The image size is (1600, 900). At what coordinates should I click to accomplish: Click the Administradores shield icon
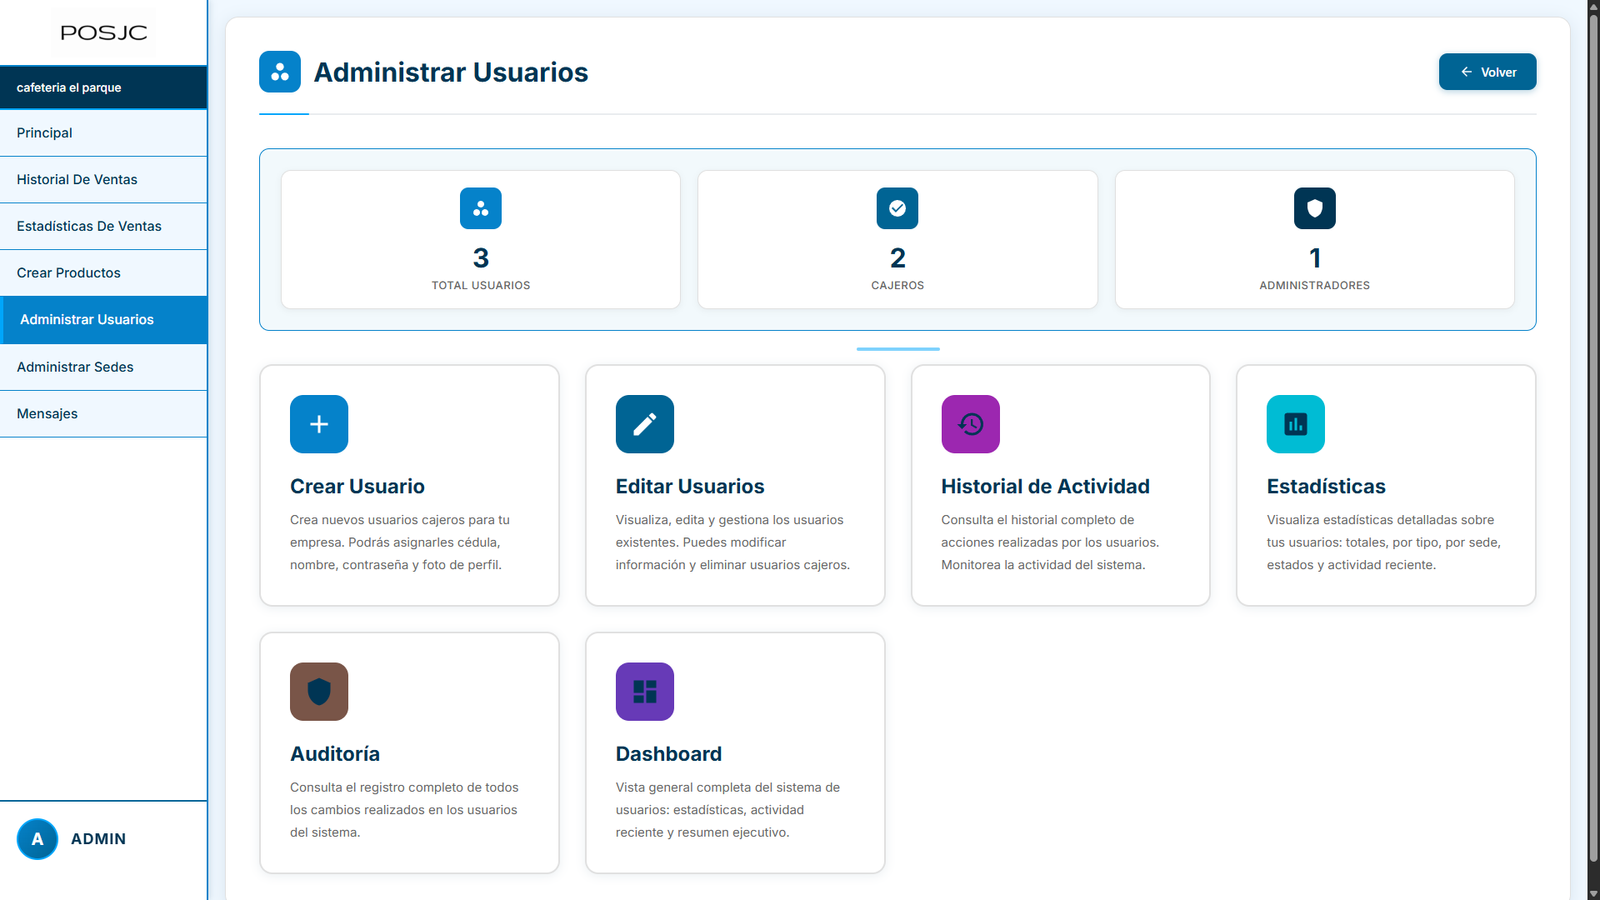[x=1314, y=209]
